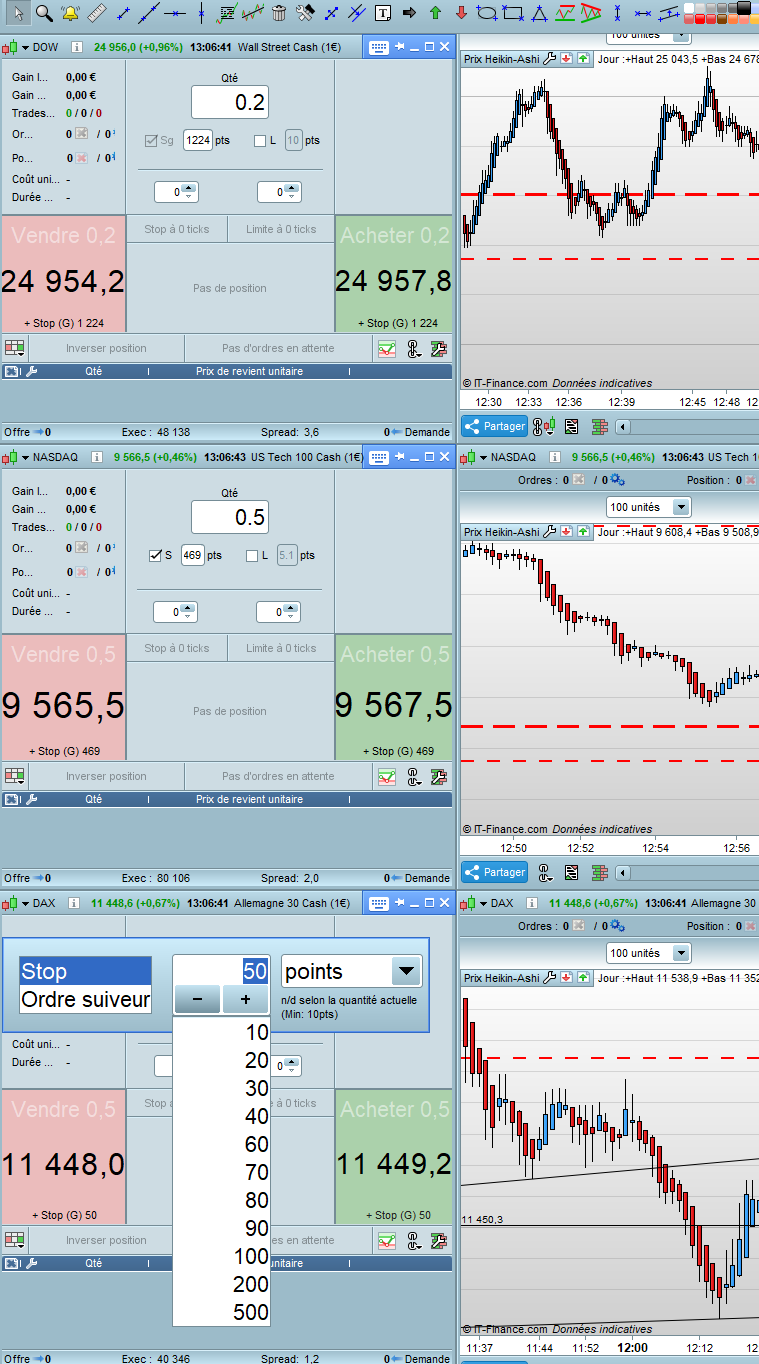Screen dimensions: 759x1364
Task: Open the points unit dropdown
Action: (x=405, y=971)
